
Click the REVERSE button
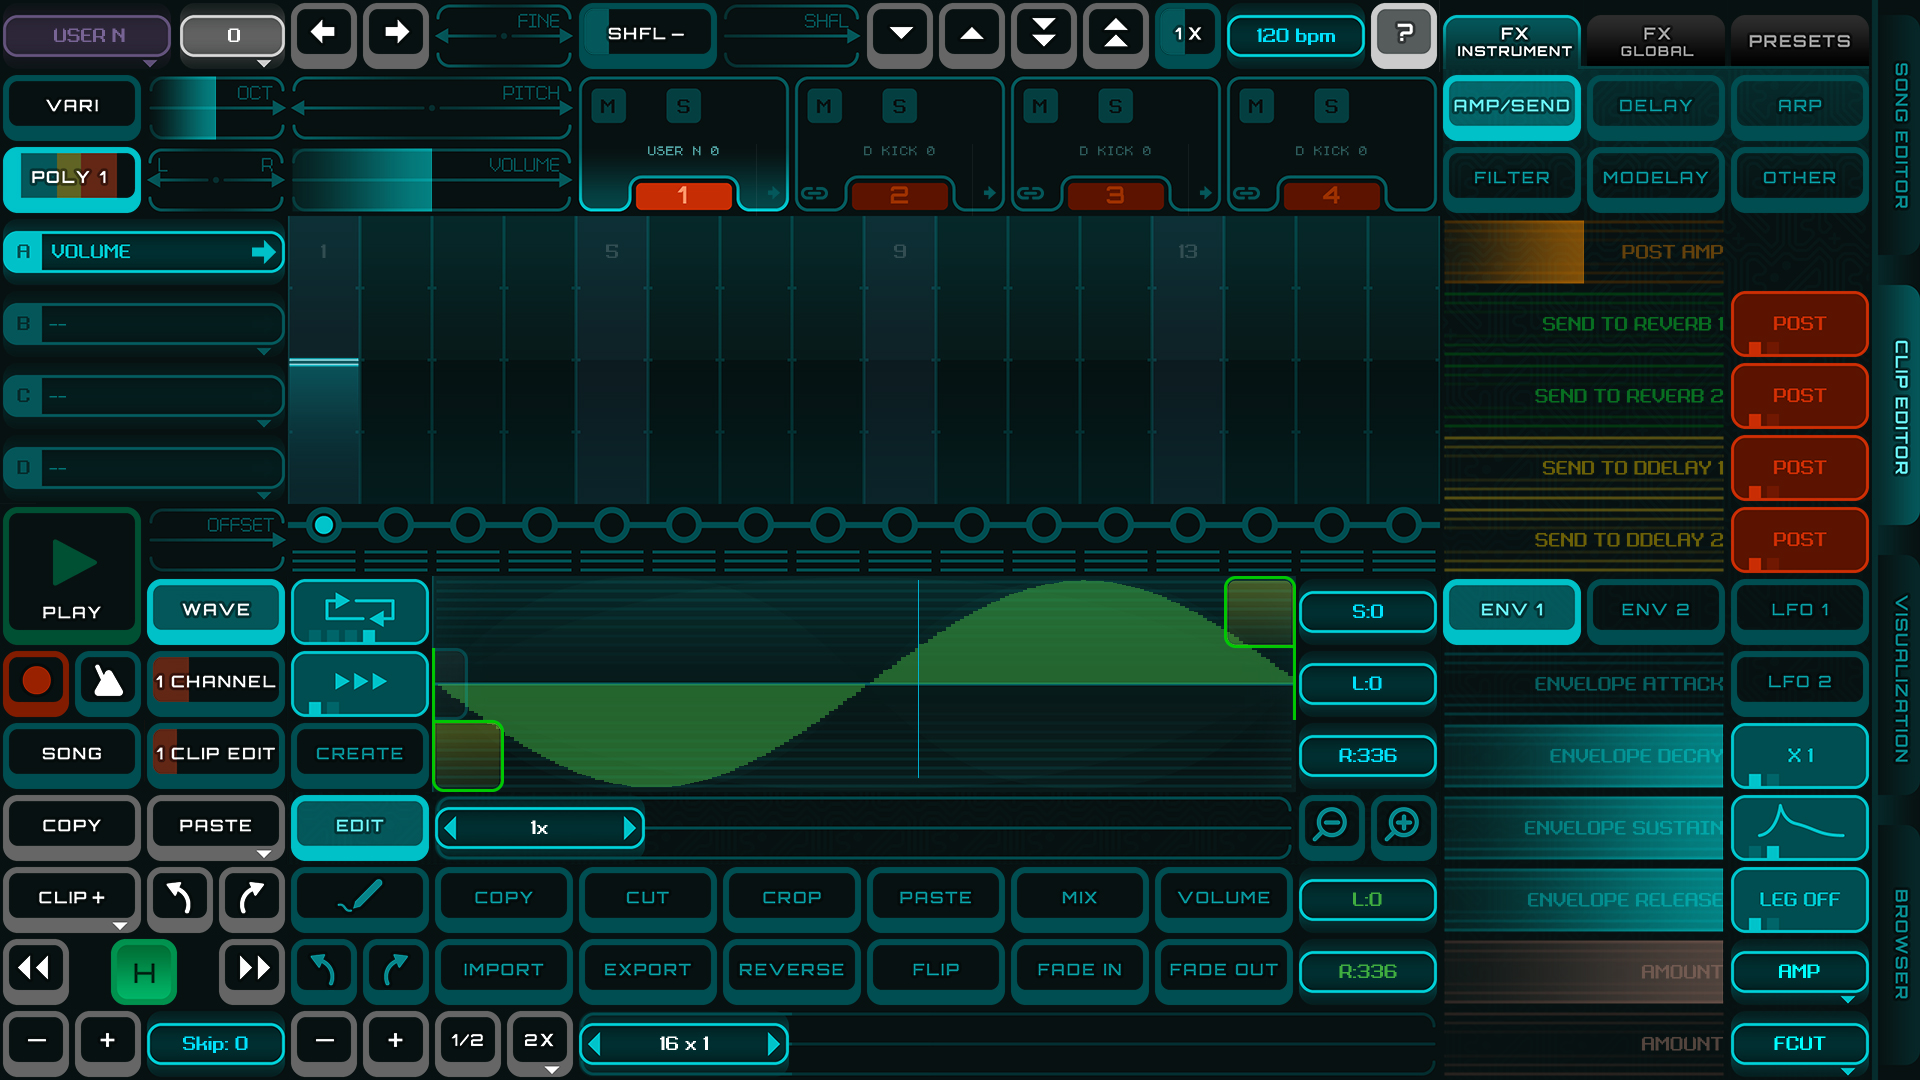[x=791, y=969]
